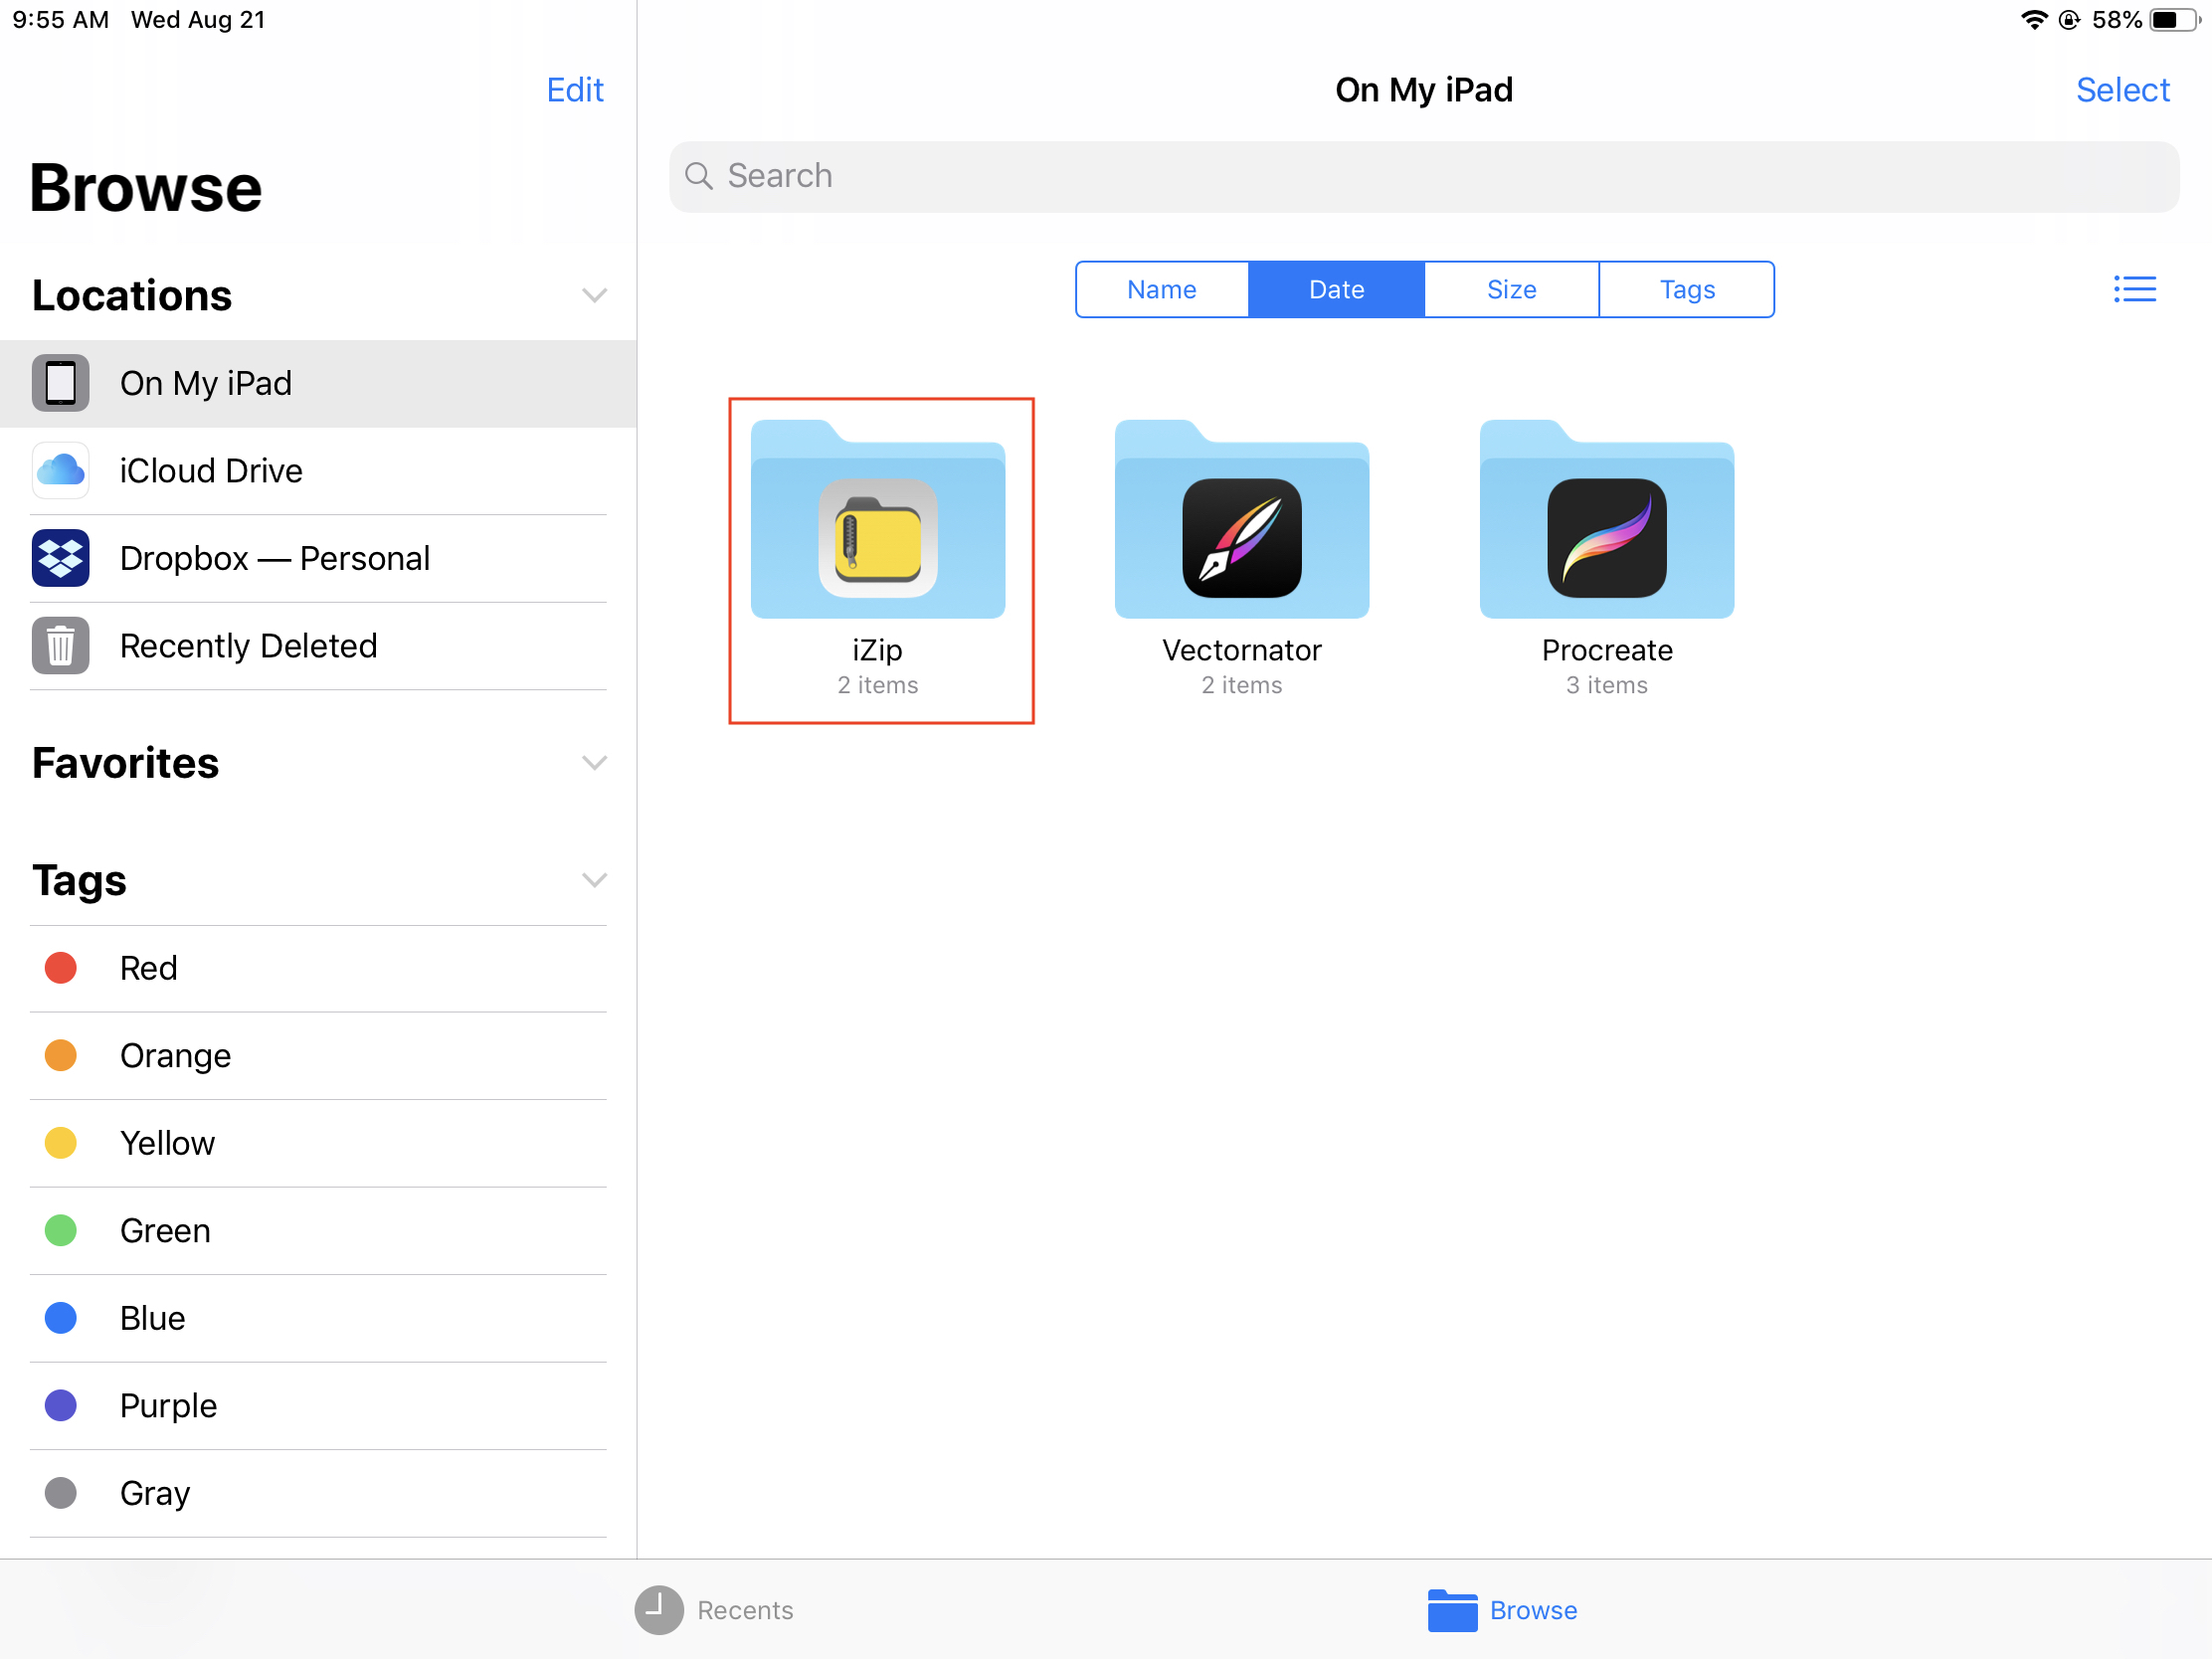Collapse the Tags section
This screenshot has width=2212, height=1659.
point(594,880)
